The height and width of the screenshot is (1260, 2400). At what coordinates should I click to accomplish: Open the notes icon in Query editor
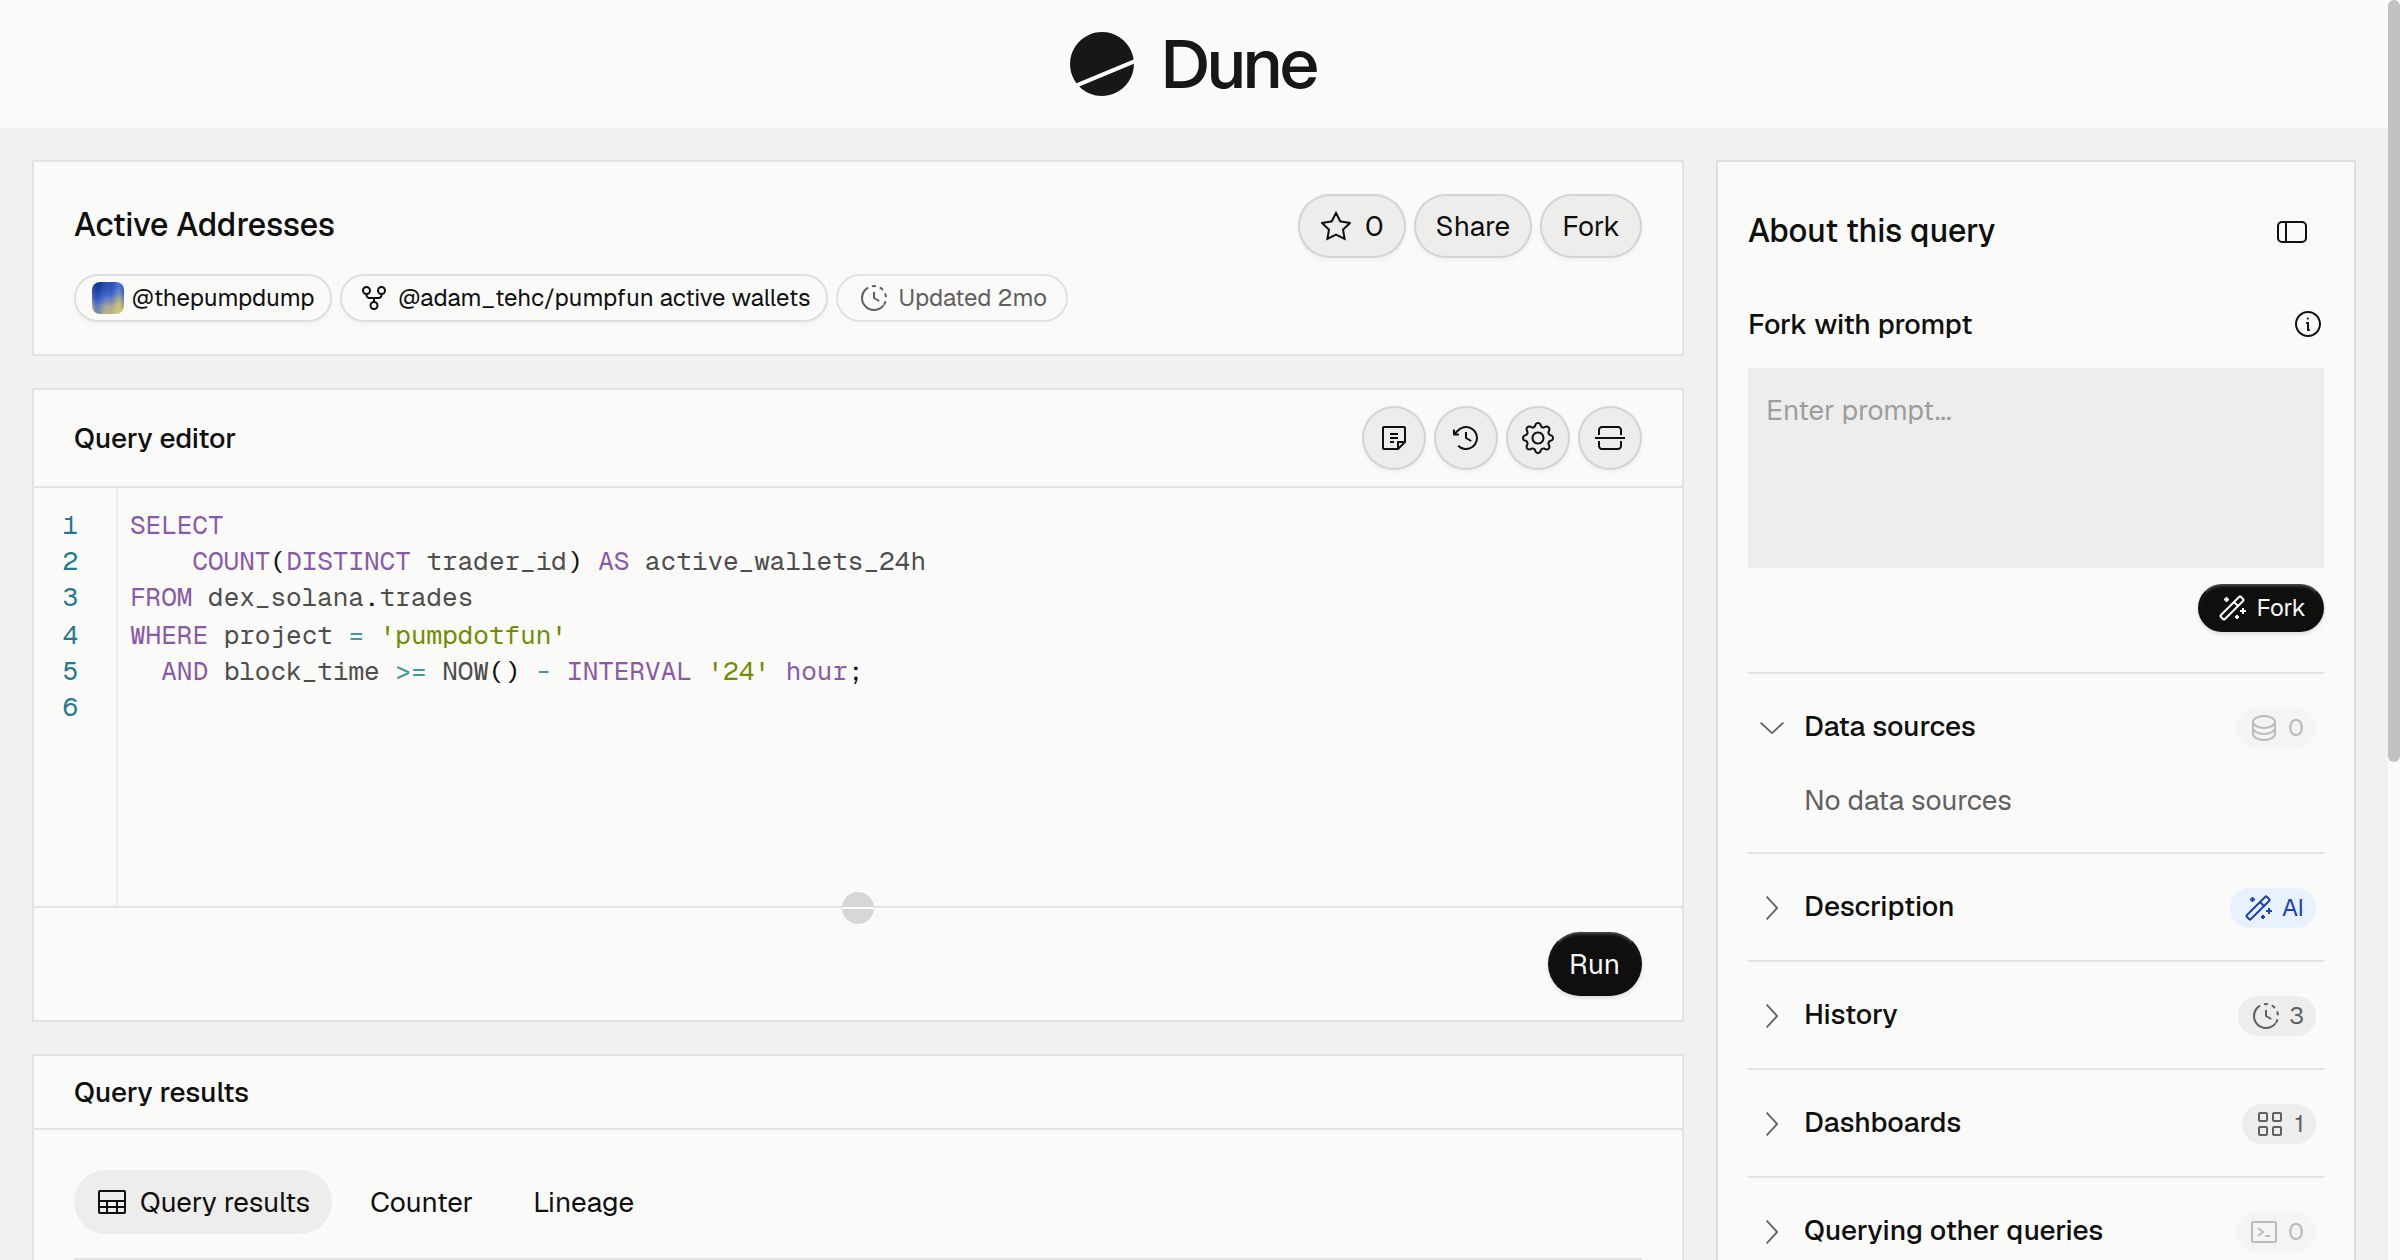click(1394, 438)
